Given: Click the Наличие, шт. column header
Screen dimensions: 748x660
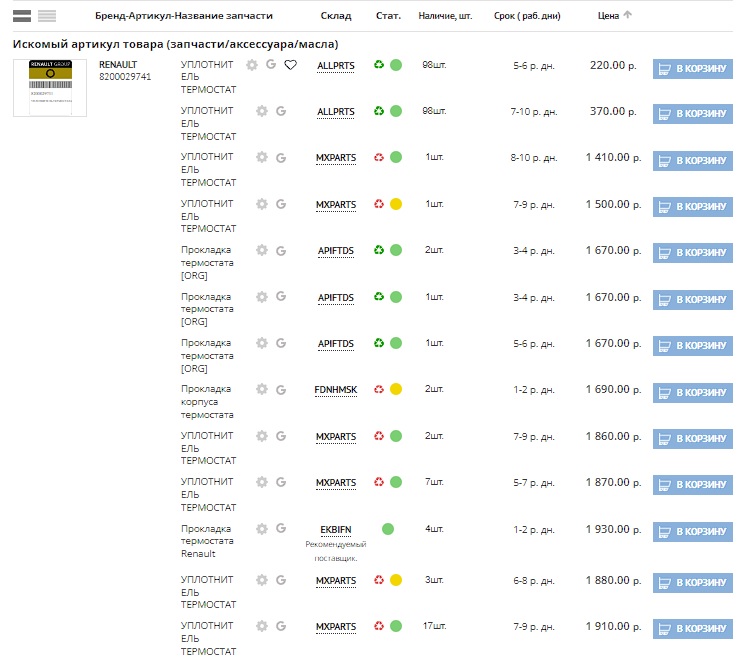Looking at the screenshot, I should tap(444, 16).
